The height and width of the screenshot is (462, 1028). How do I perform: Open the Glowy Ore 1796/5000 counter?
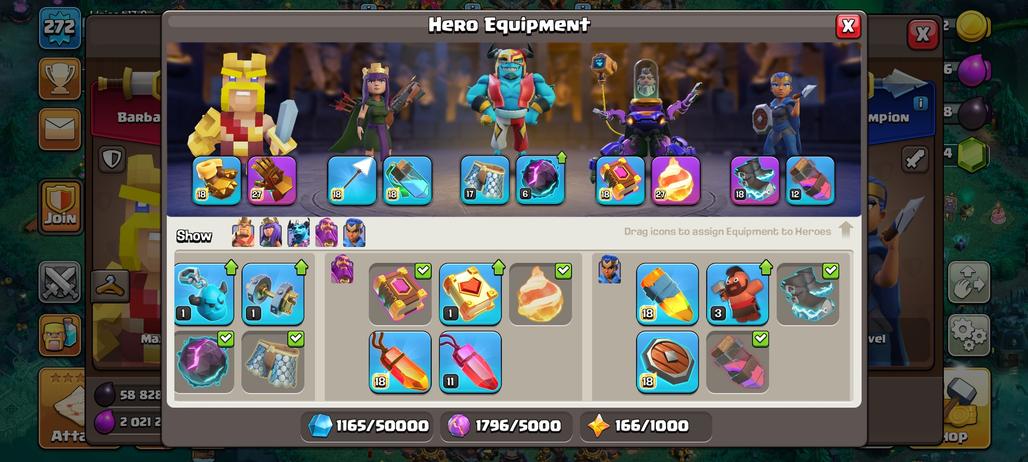pyautogui.click(x=506, y=426)
